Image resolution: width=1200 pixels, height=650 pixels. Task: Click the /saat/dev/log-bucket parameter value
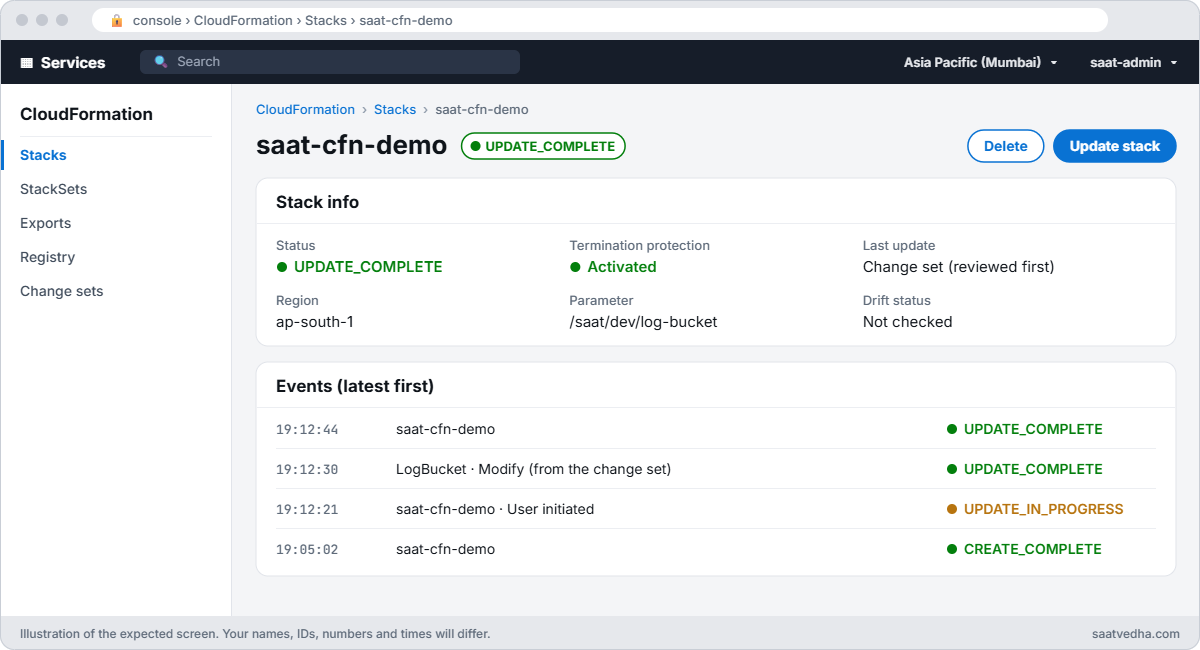click(x=643, y=322)
